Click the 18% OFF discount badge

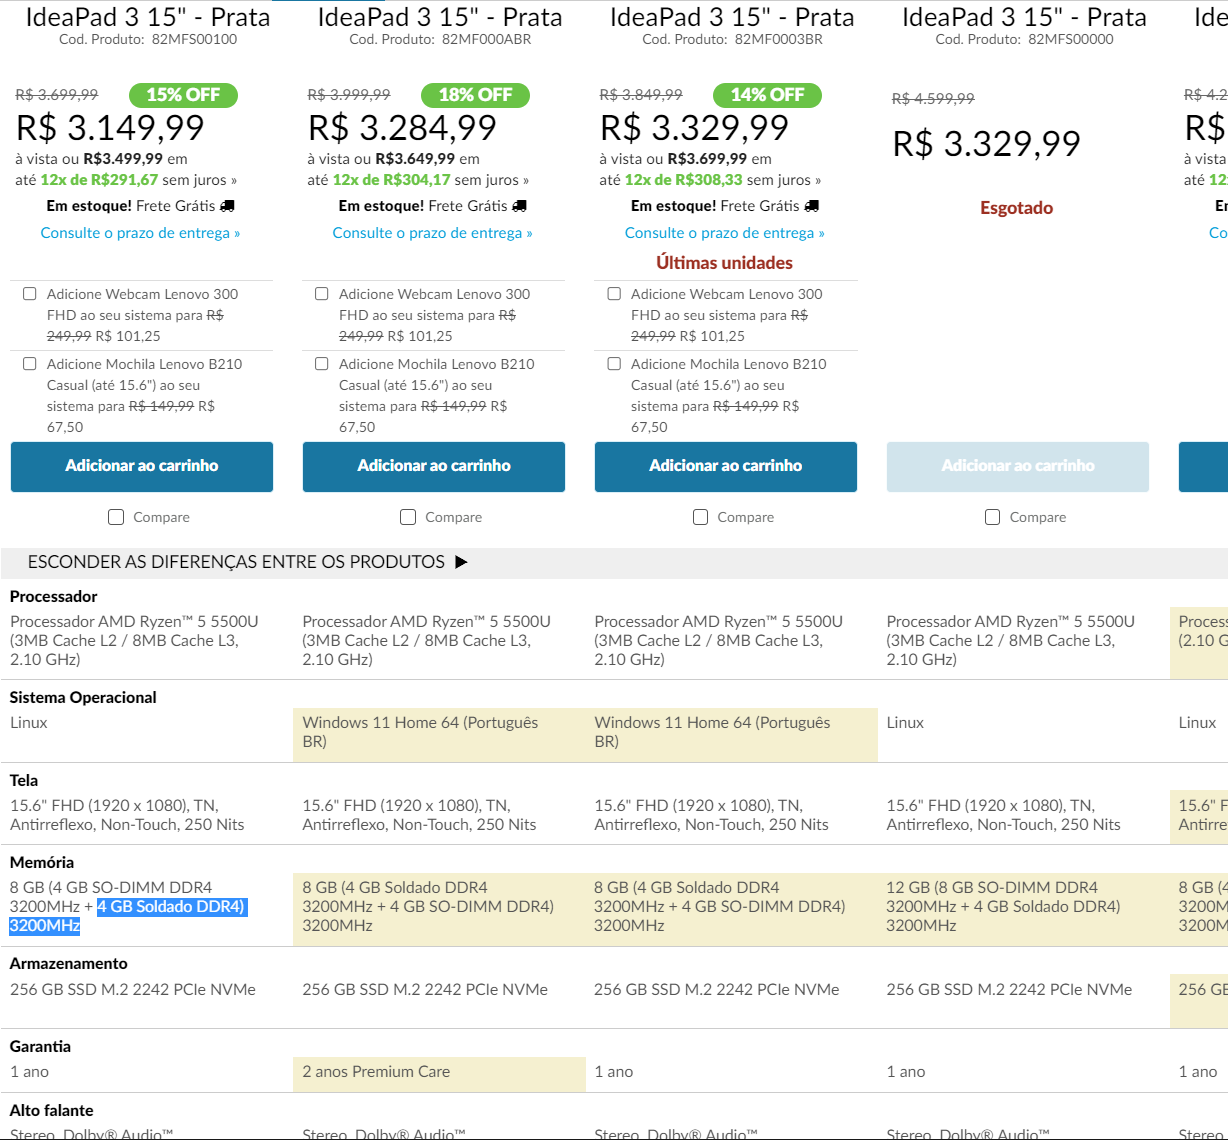[475, 95]
